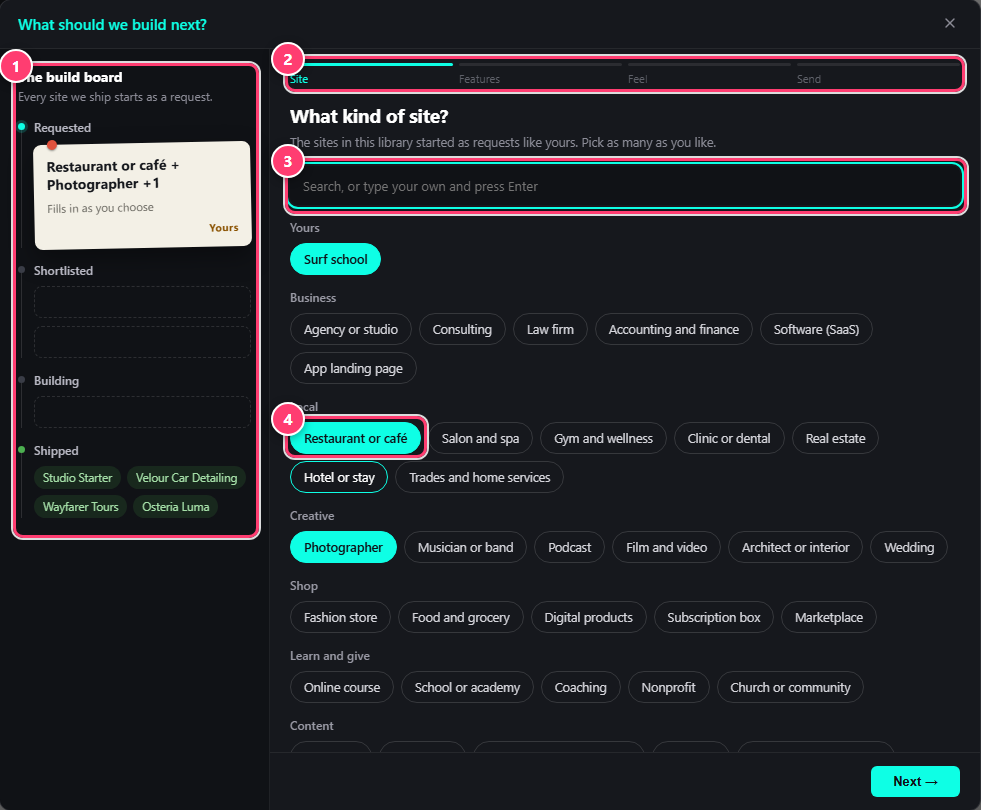The width and height of the screenshot is (981, 810).
Task: Pick the Nonprofit chip
Action: pyautogui.click(x=668, y=687)
